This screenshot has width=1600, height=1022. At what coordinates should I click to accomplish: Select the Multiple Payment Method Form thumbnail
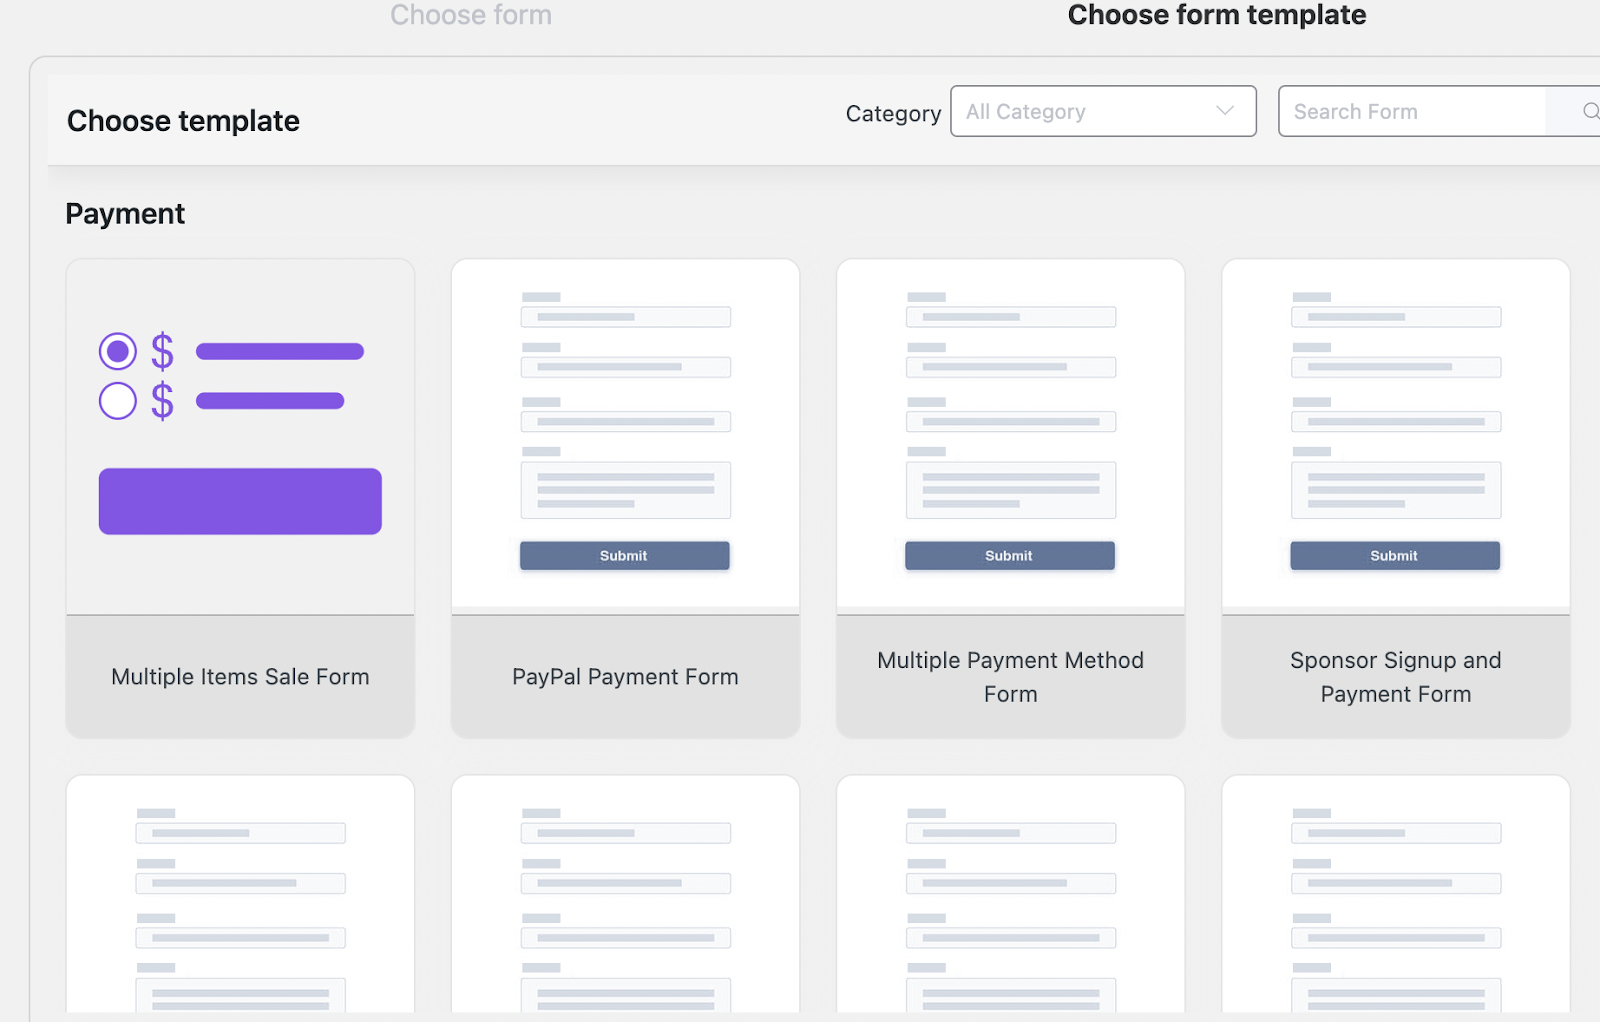pos(1011,437)
